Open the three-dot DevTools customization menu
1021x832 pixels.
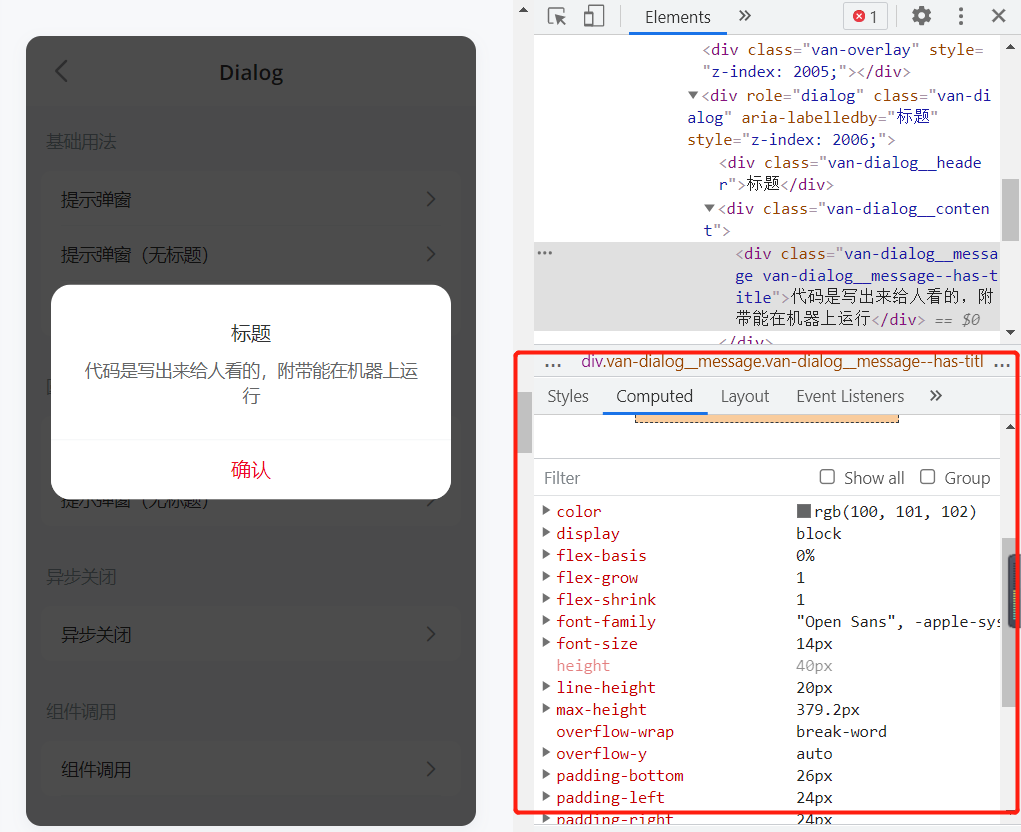point(959,16)
